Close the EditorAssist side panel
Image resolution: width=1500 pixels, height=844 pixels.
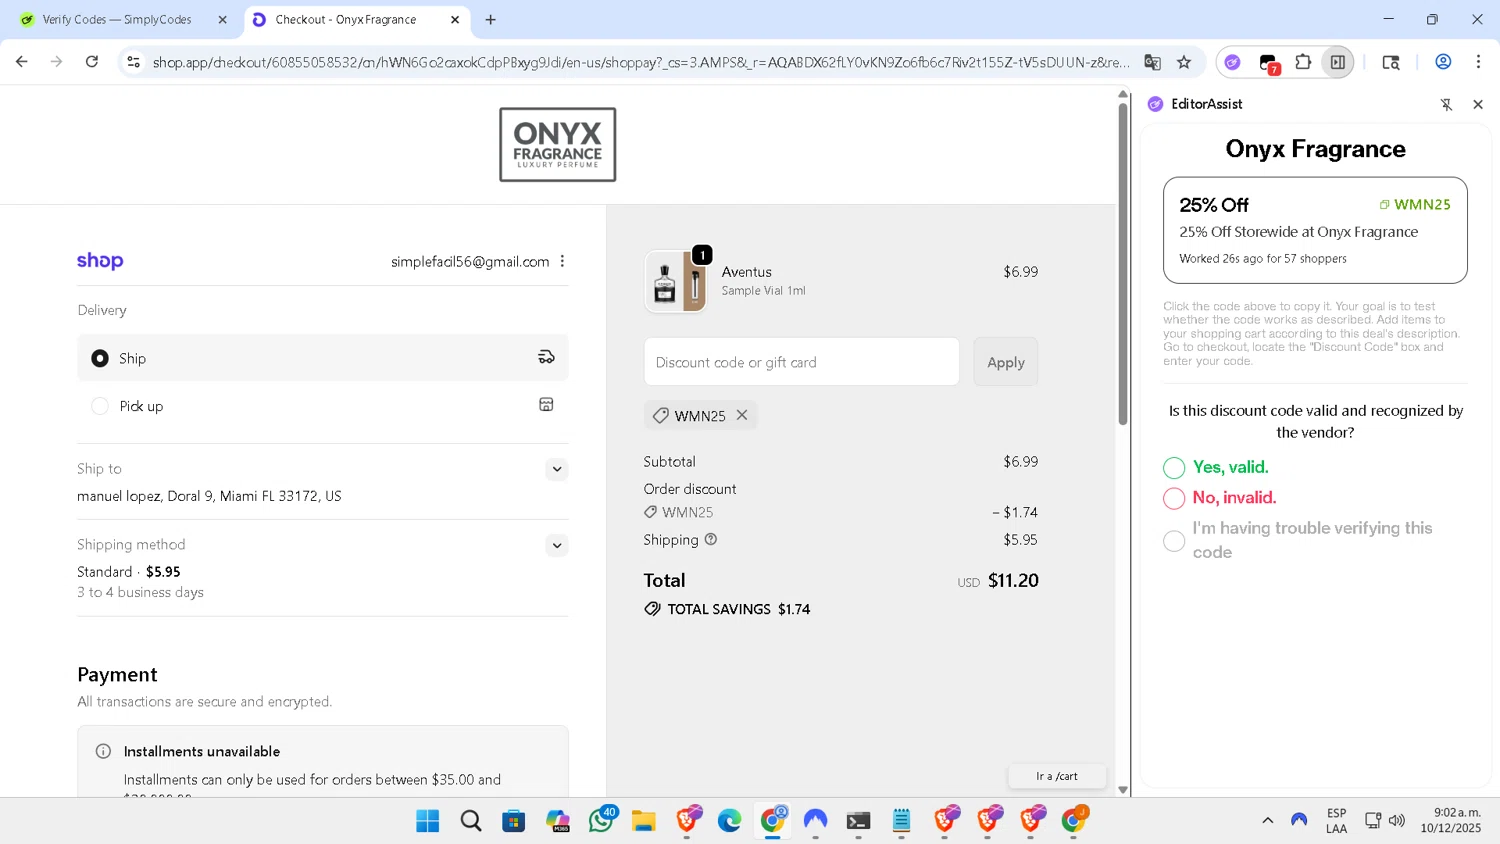pyautogui.click(x=1478, y=104)
